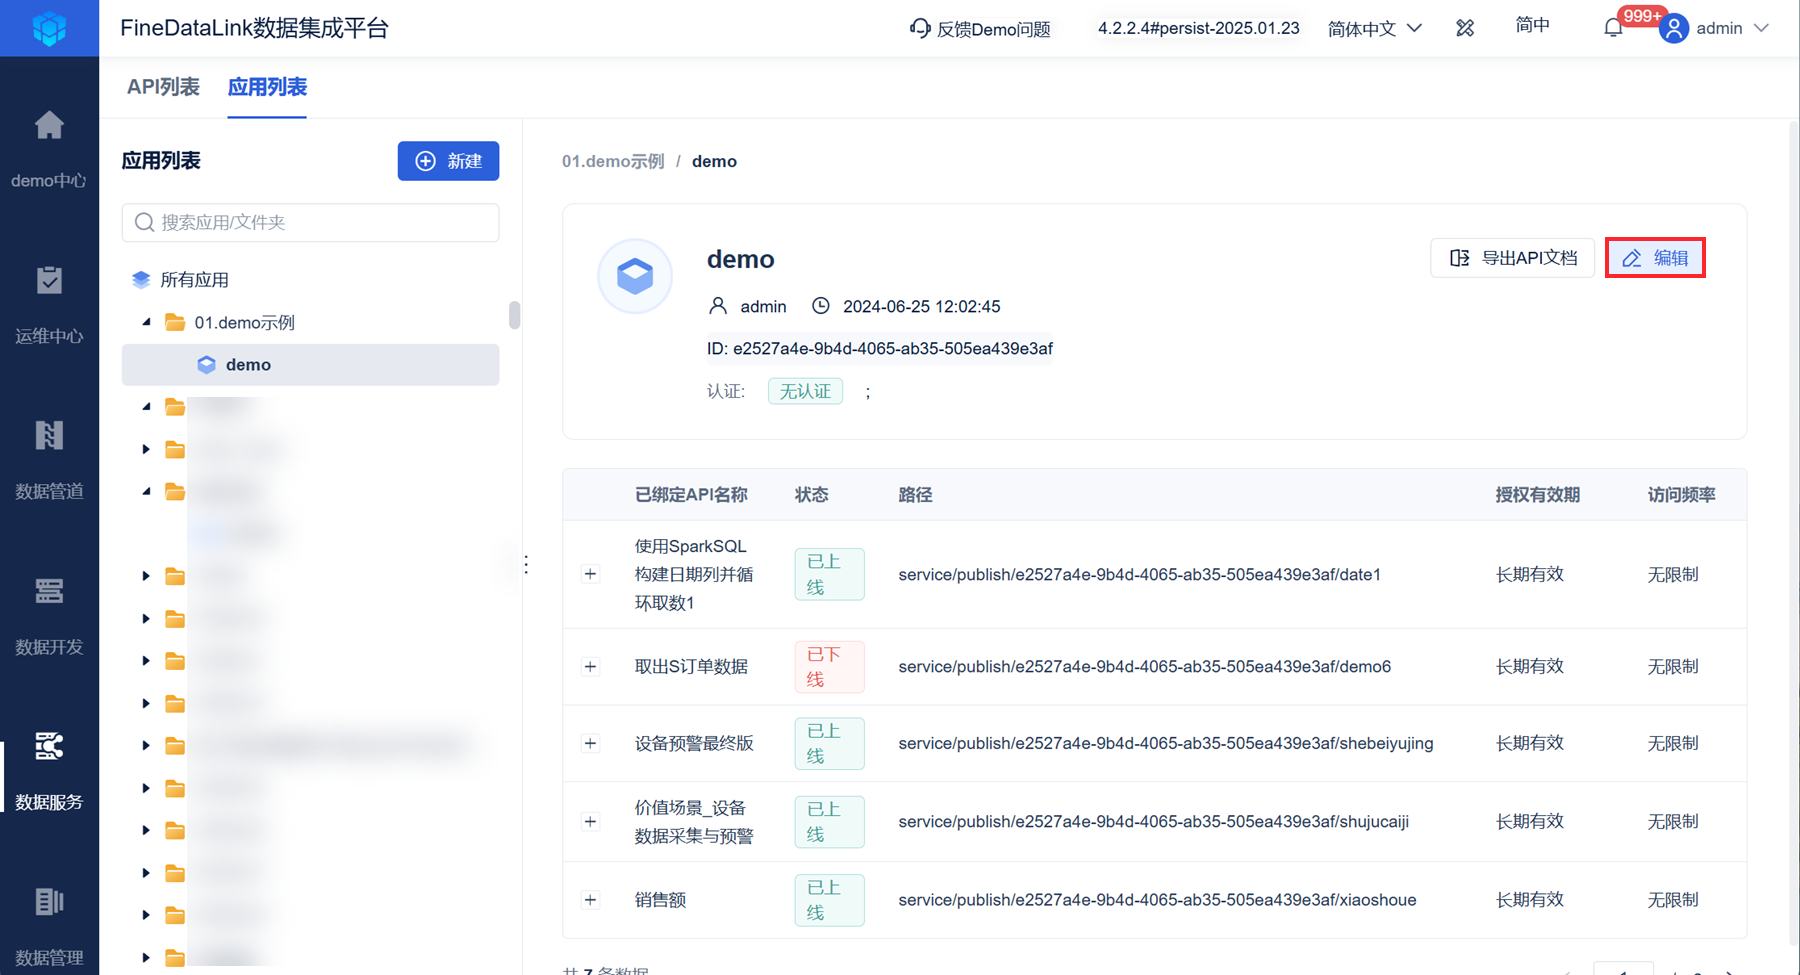The image size is (1800, 975).
Task: Click 长期有效 in 设备预警最终版 row
Action: click(x=1529, y=743)
